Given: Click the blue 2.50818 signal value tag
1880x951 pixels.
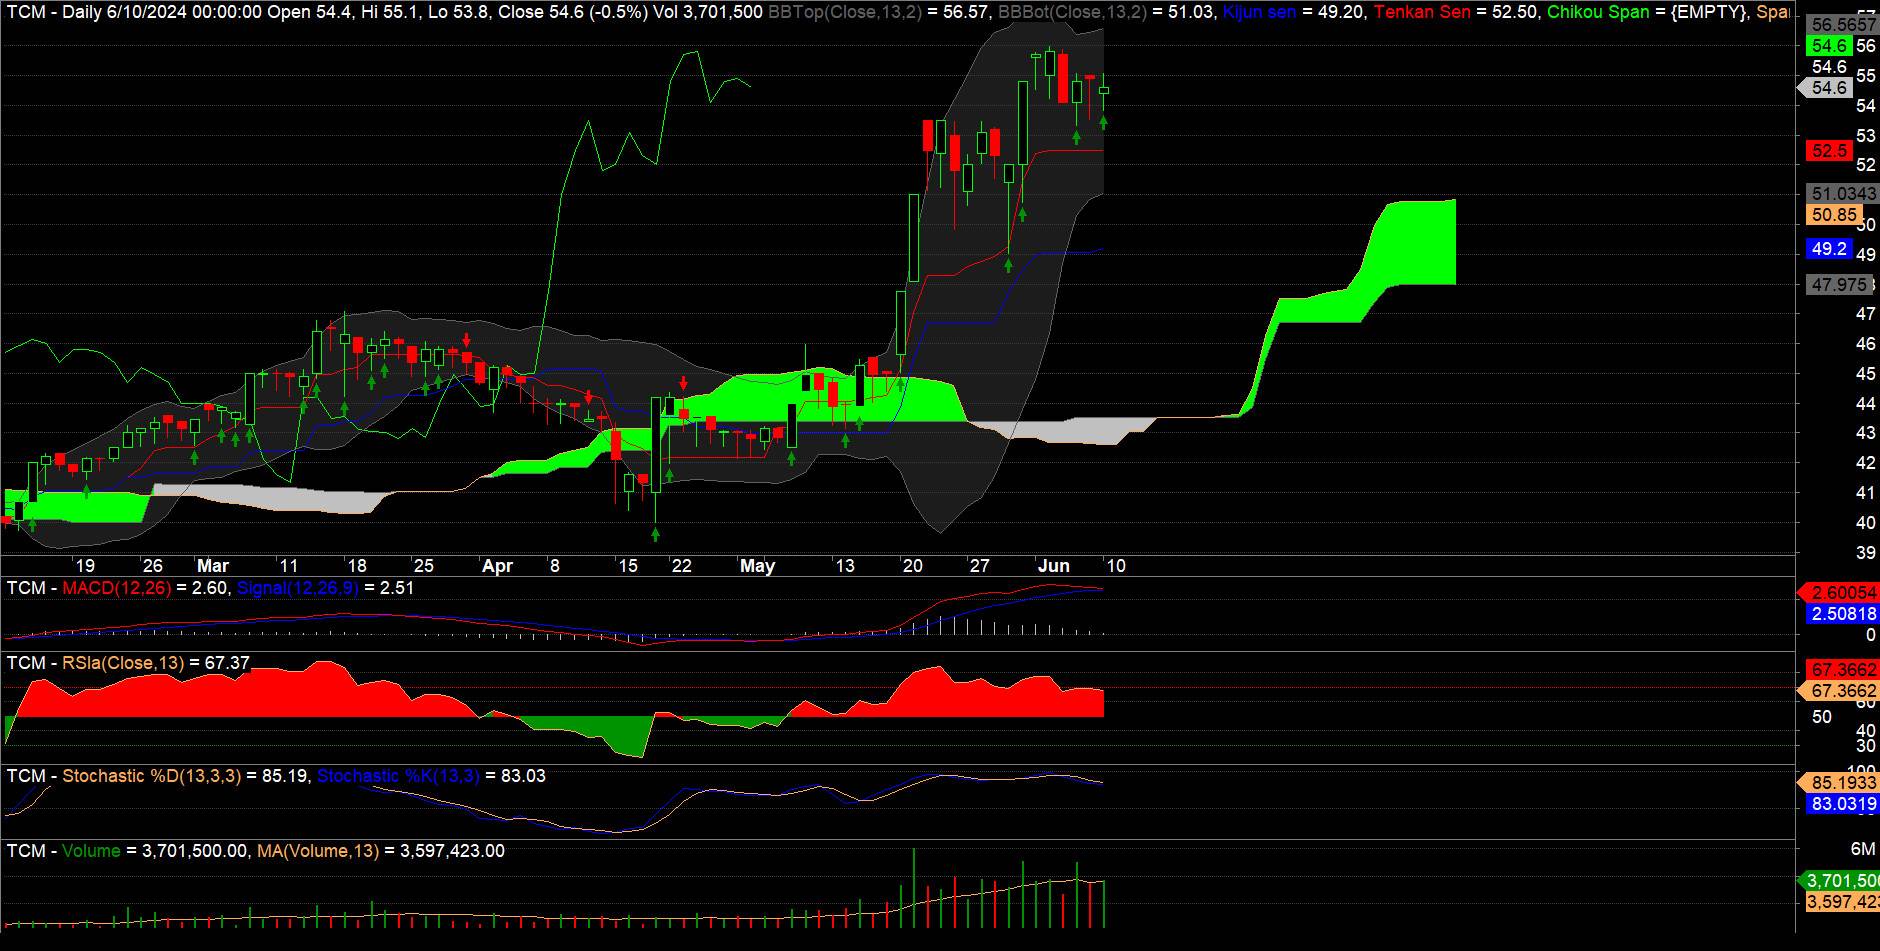Looking at the screenshot, I should click(1843, 614).
